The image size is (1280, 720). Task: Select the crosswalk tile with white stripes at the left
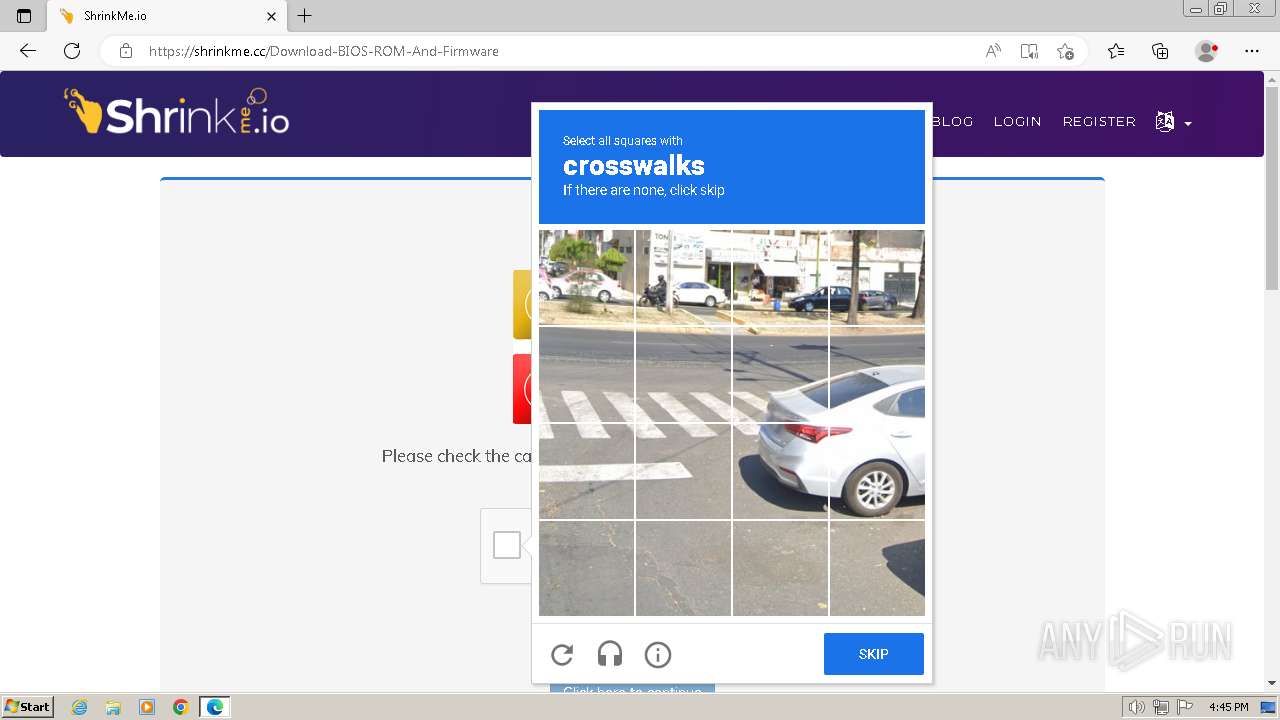586,374
